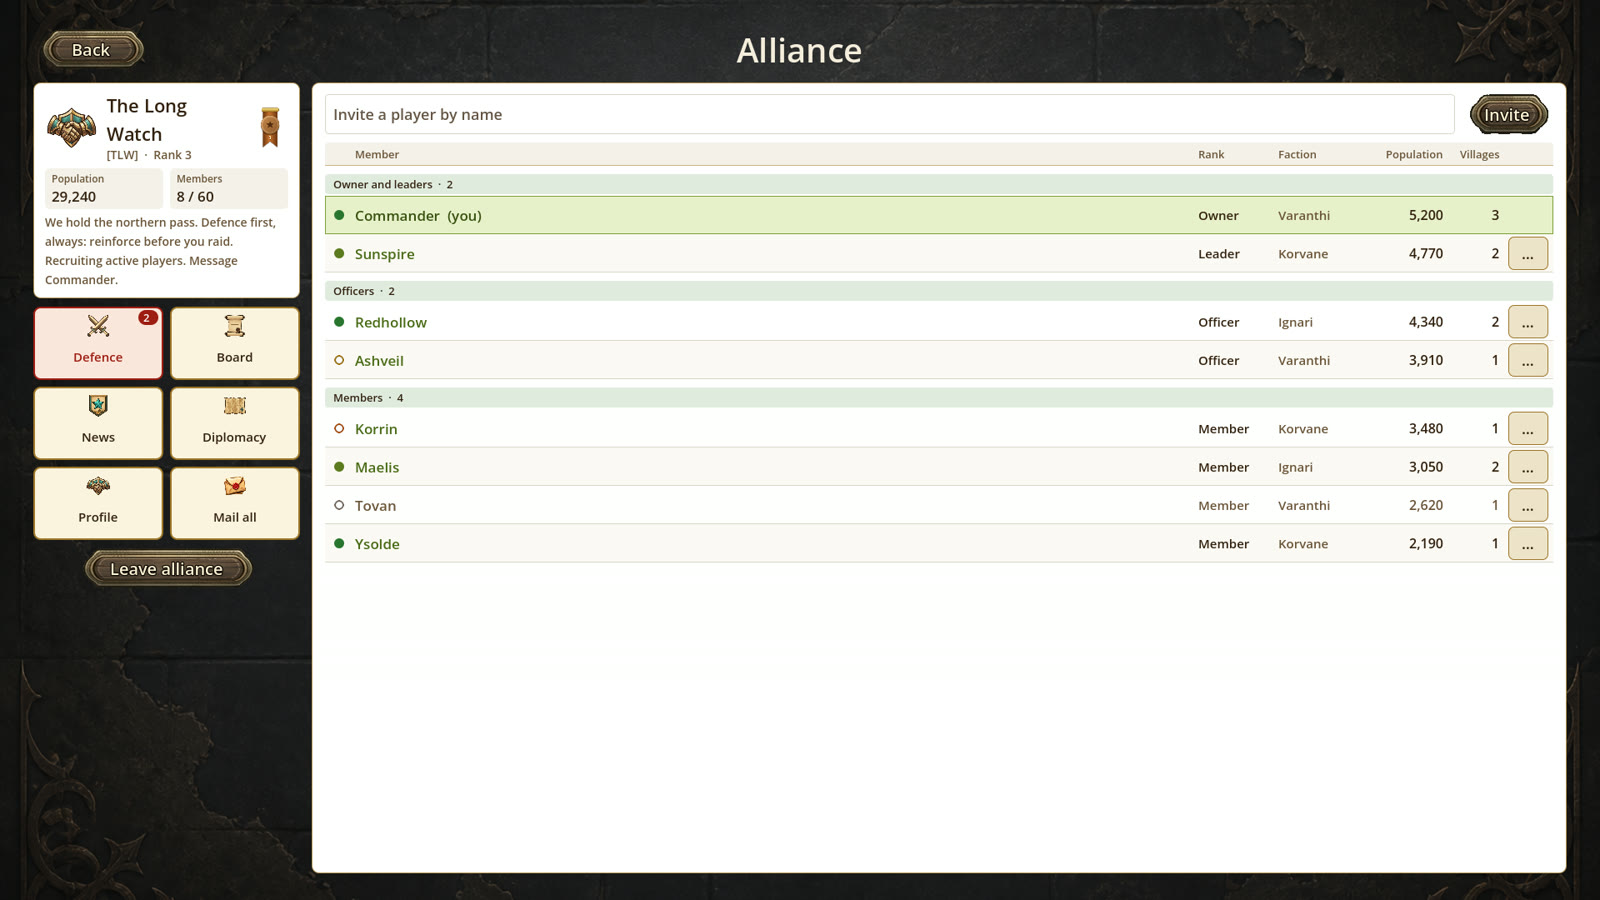The height and width of the screenshot is (900, 1600).
Task: Open Sunspire's player profile link
Action: point(384,254)
